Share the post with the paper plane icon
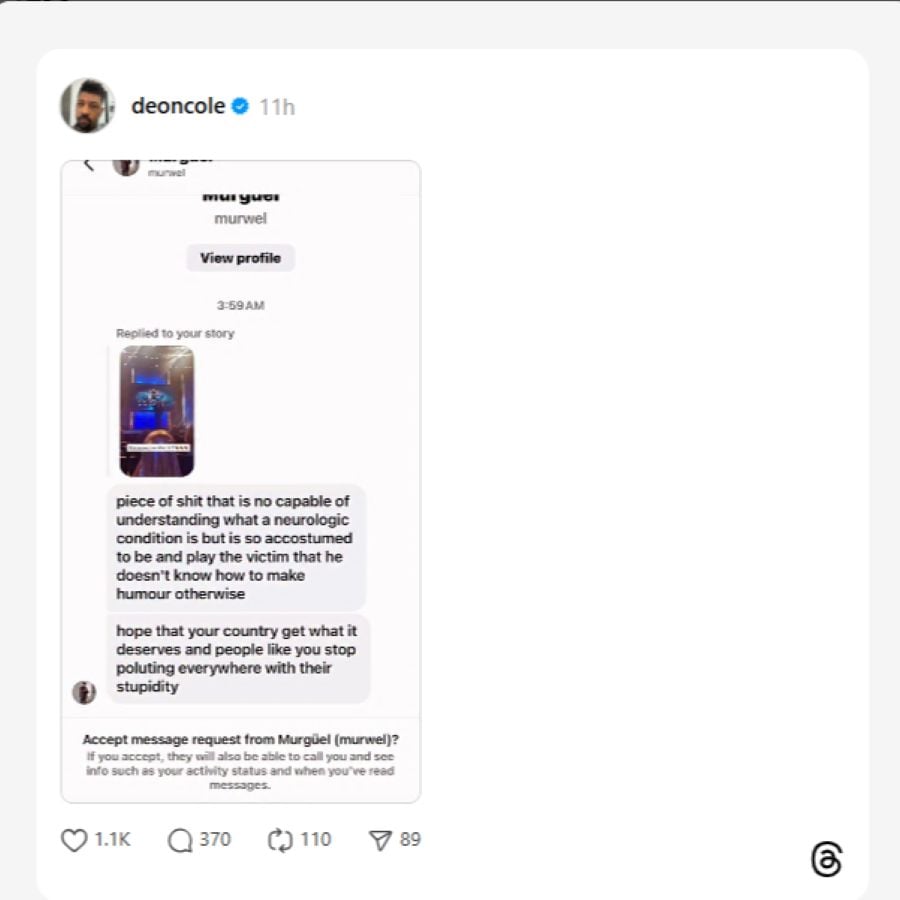This screenshot has width=900, height=900. 380,840
